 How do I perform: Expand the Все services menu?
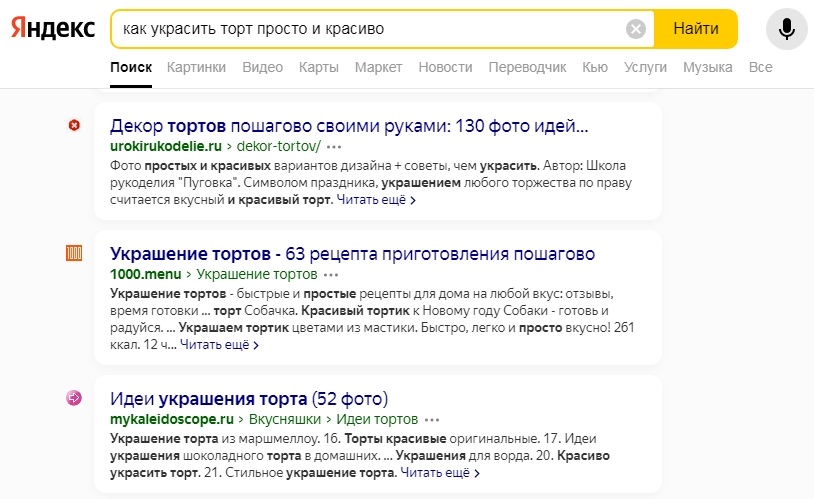click(x=761, y=68)
